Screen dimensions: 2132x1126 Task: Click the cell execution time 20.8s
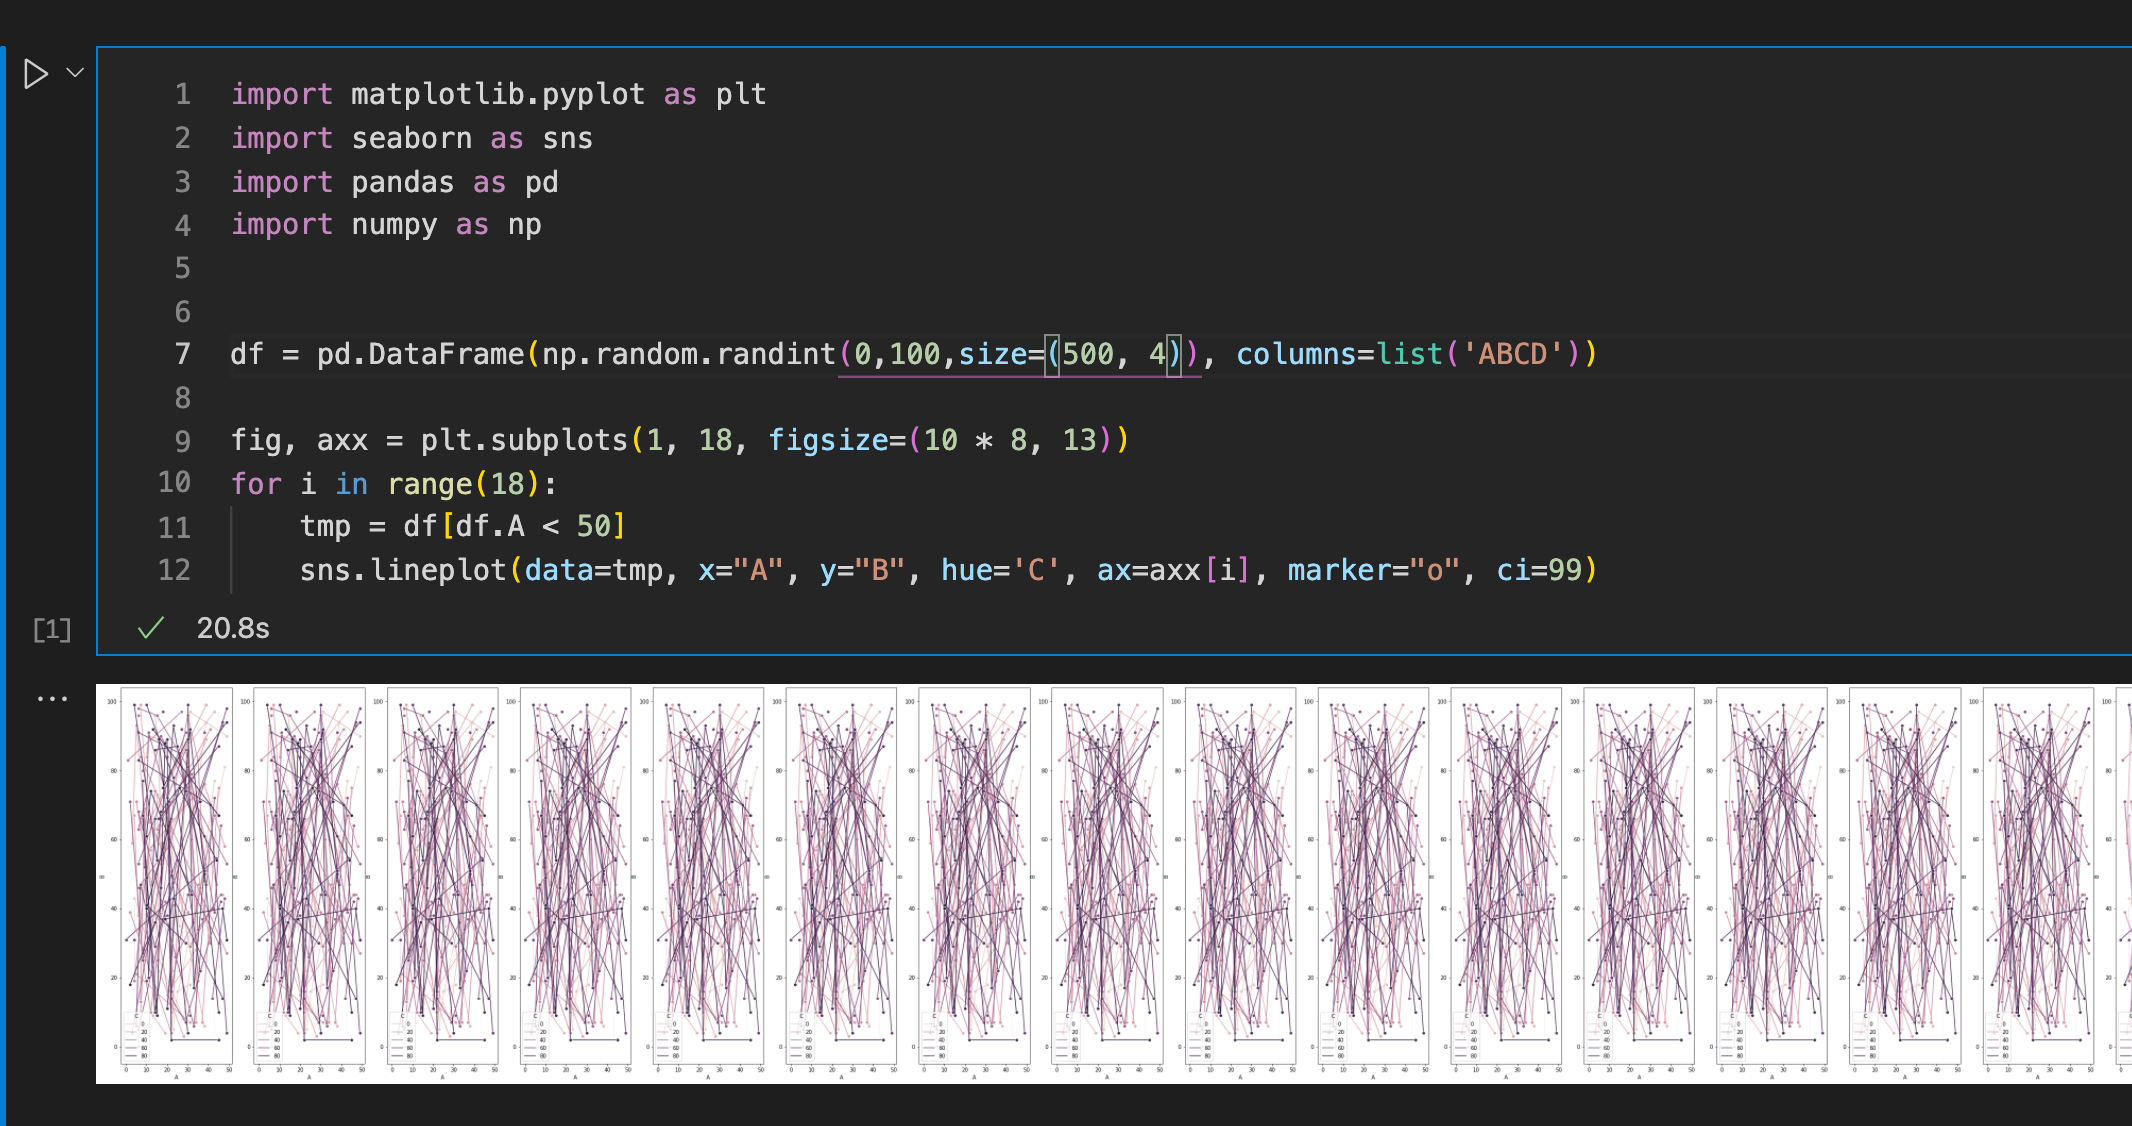click(x=234, y=628)
